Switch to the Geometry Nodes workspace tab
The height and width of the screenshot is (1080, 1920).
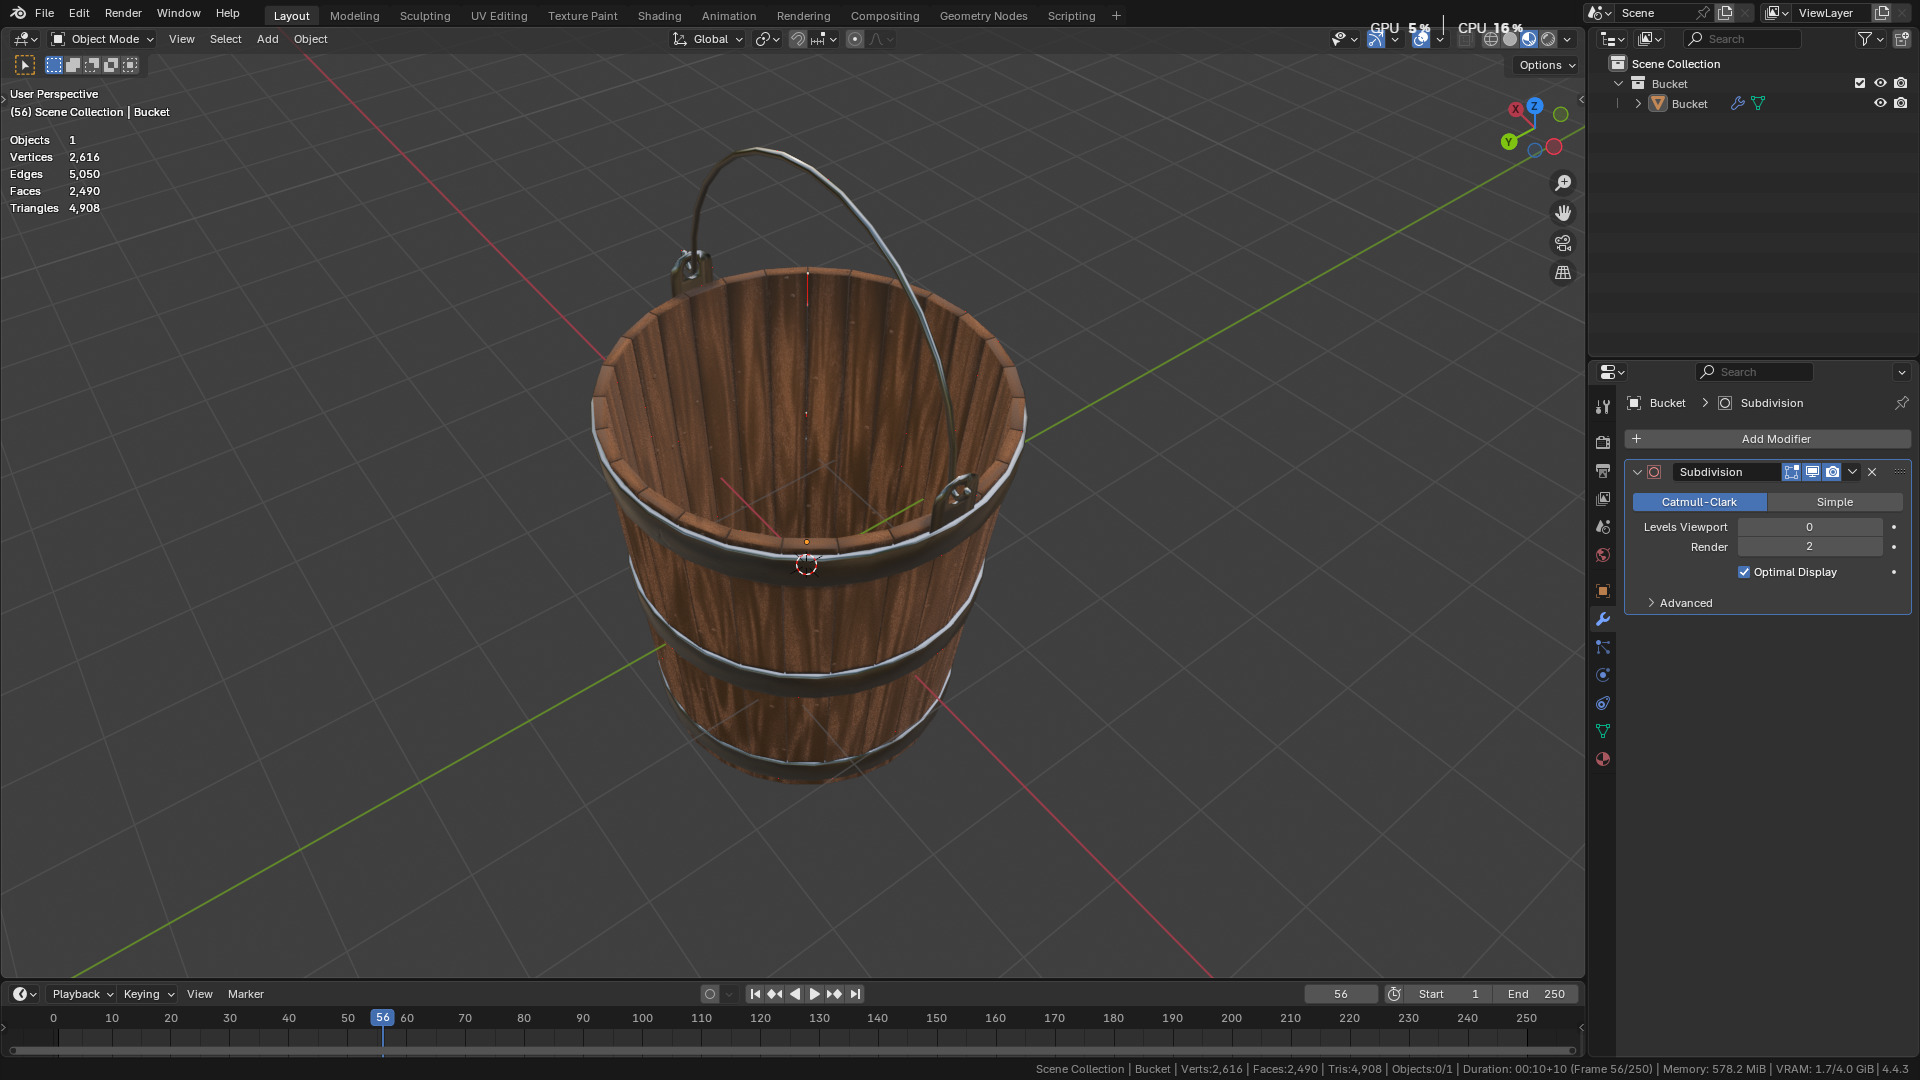983,16
